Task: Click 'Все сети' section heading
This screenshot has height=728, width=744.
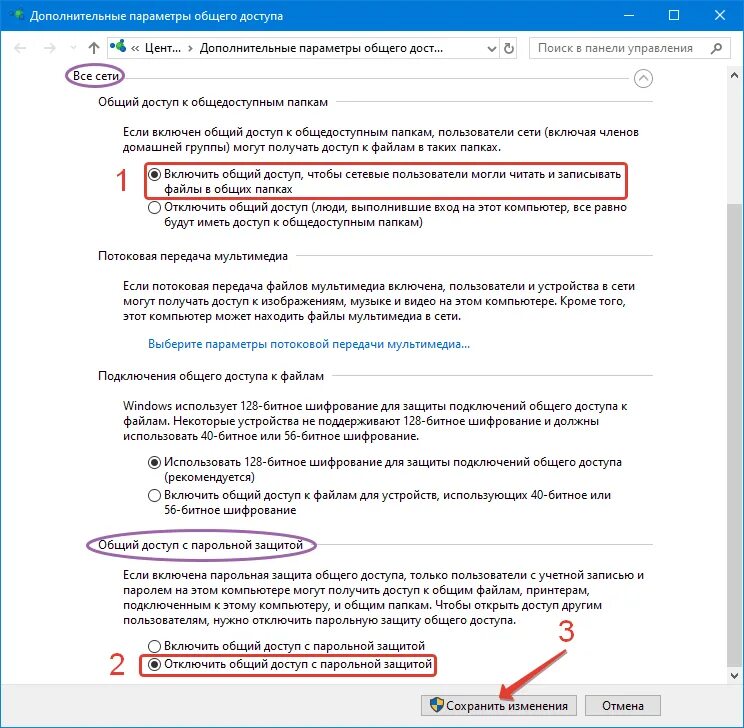Action: click(x=95, y=76)
